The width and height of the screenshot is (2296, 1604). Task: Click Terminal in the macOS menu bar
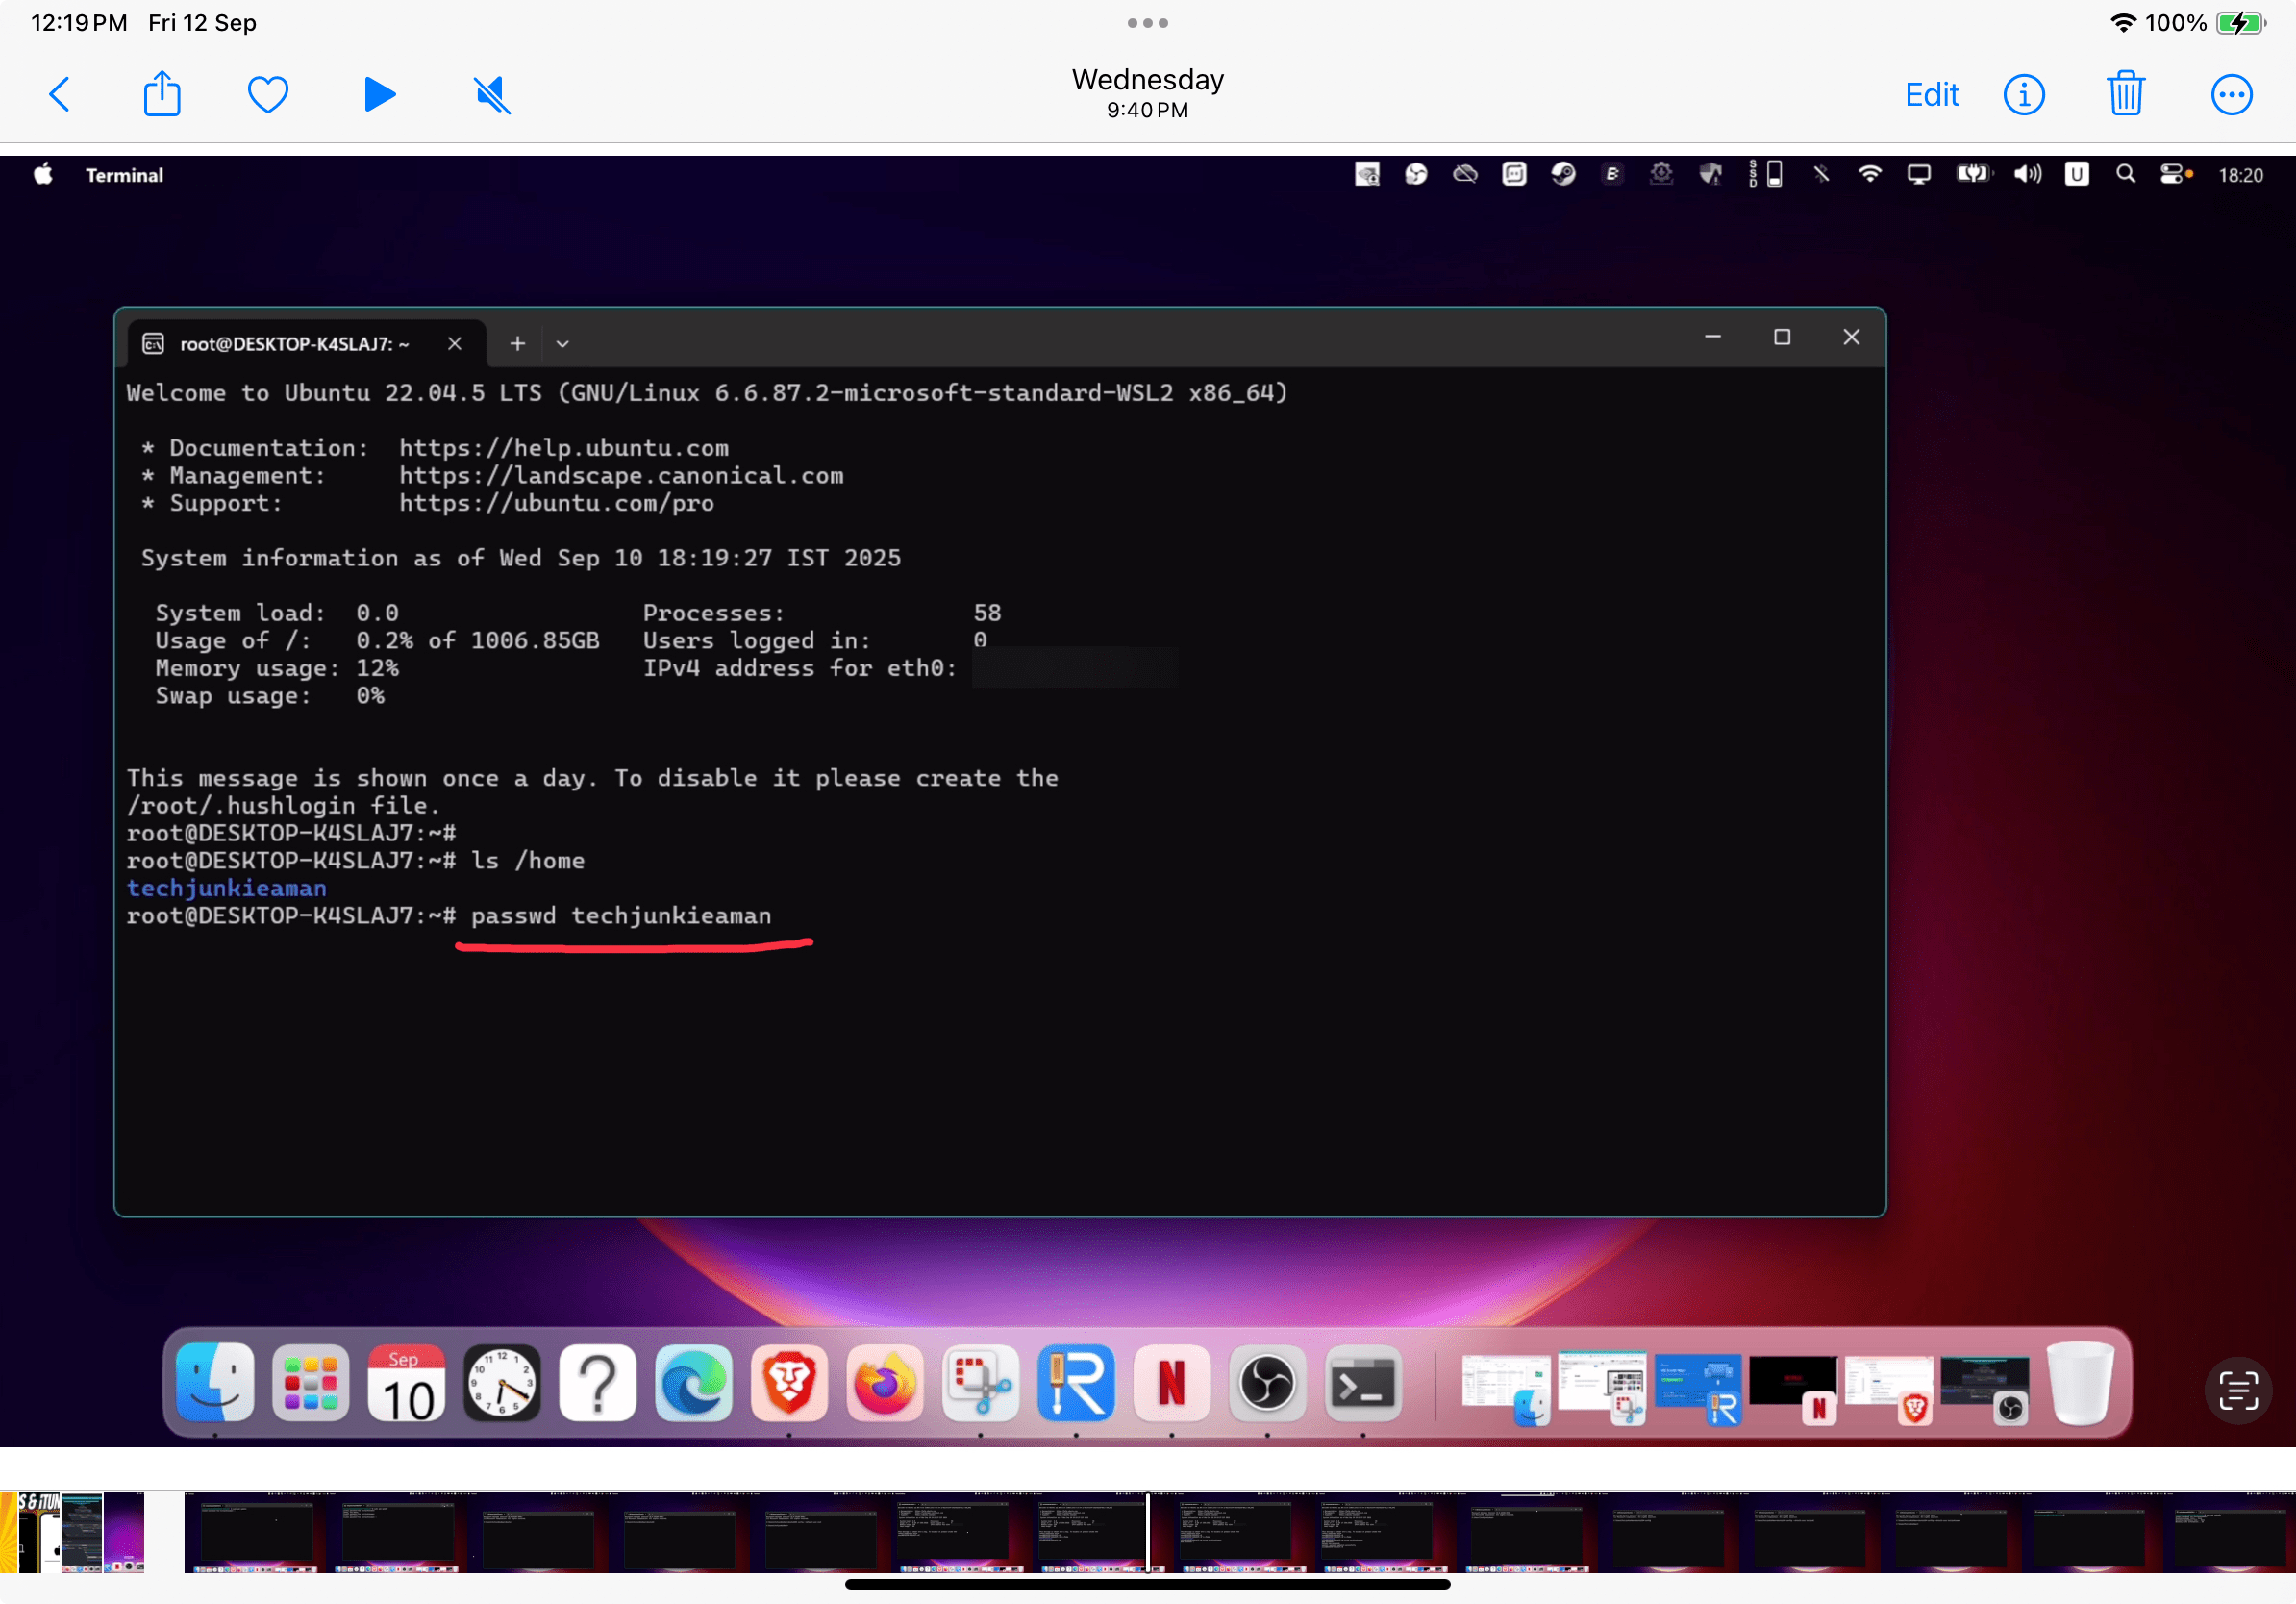tap(124, 175)
